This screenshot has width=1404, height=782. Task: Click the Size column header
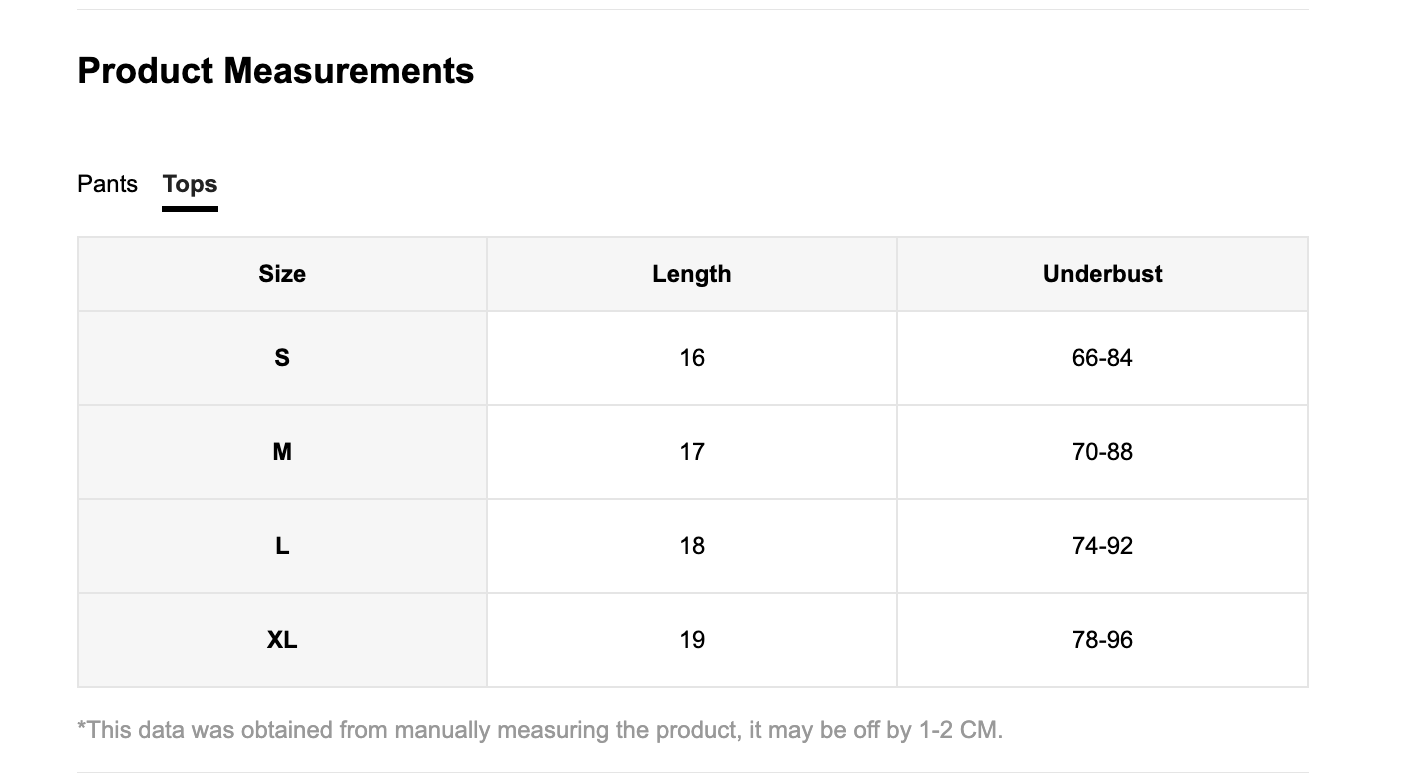[282, 274]
